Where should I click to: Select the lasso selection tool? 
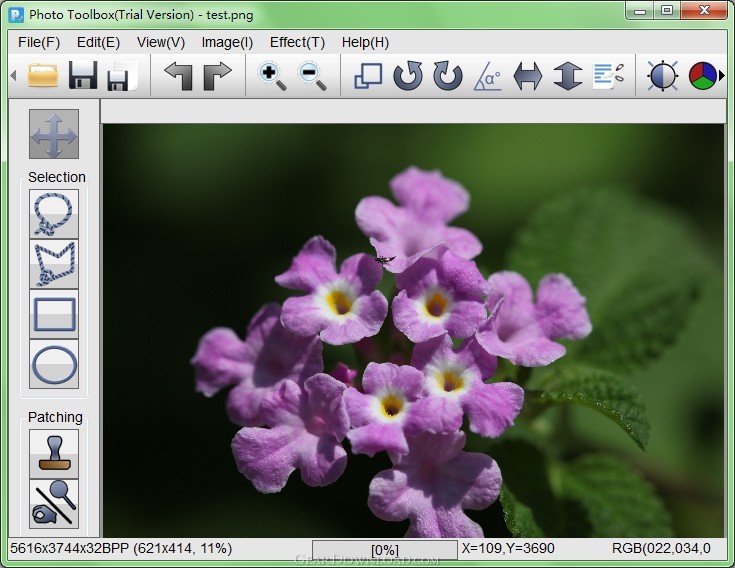54,214
